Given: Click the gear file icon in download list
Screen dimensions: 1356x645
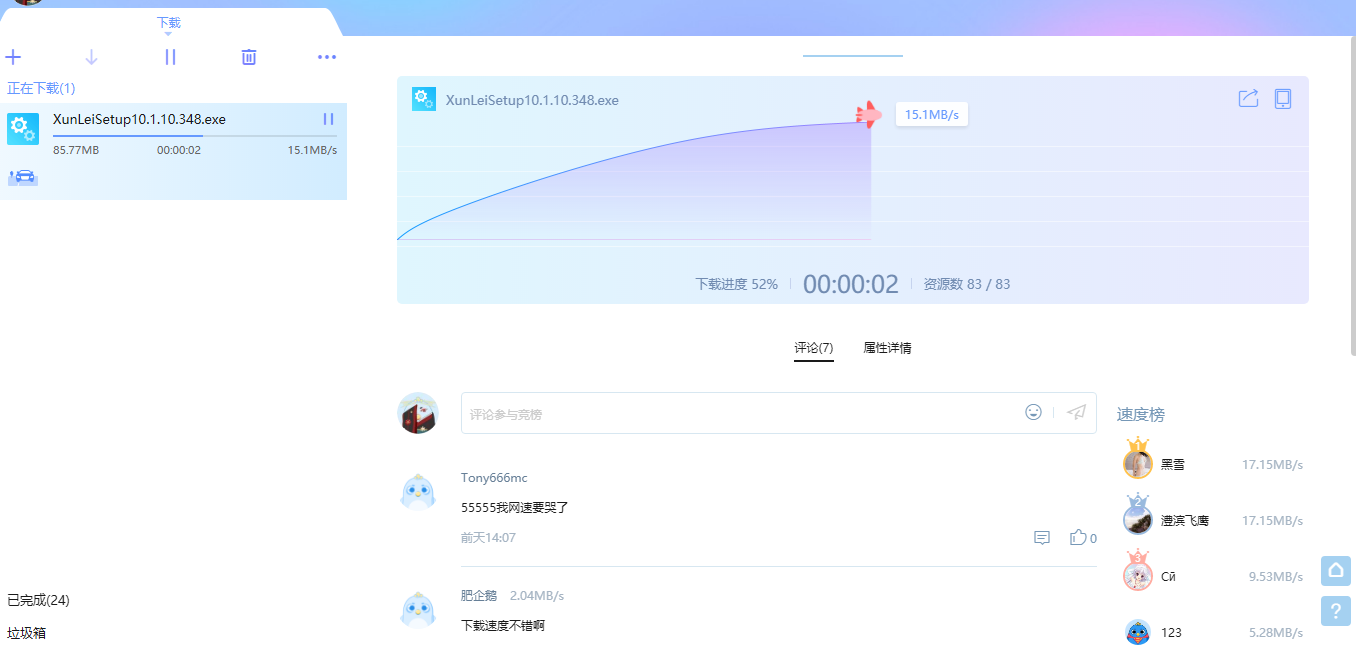Looking at the screenshot, I should coord(23,129).
